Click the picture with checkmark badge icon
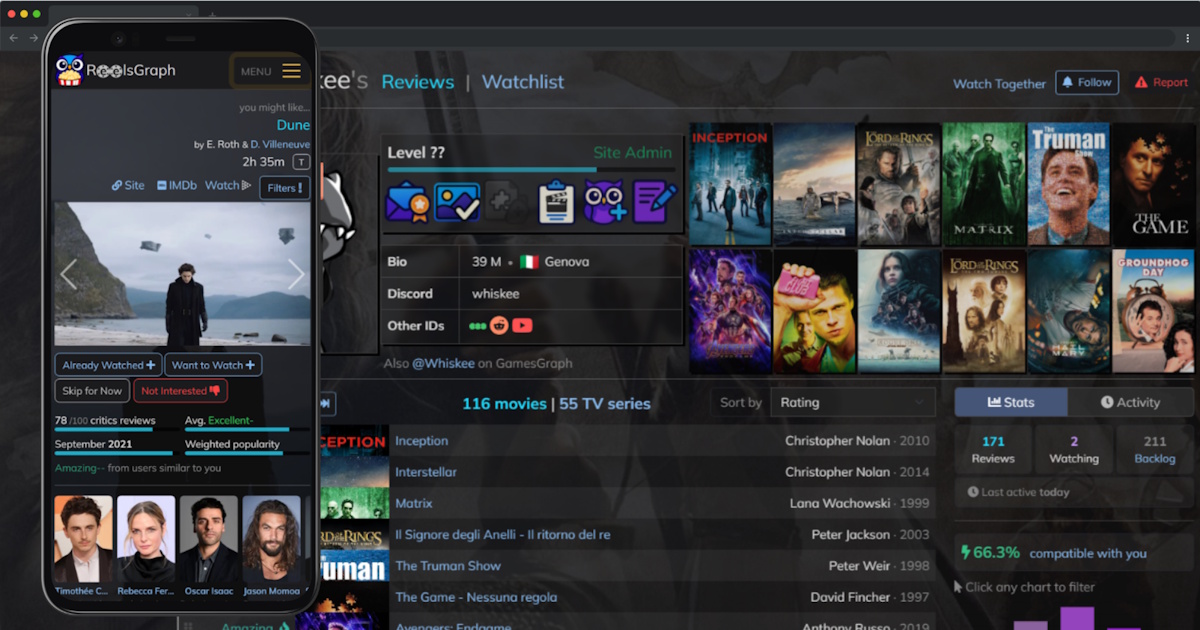The image size is (1200, 630). coord(457,201)
